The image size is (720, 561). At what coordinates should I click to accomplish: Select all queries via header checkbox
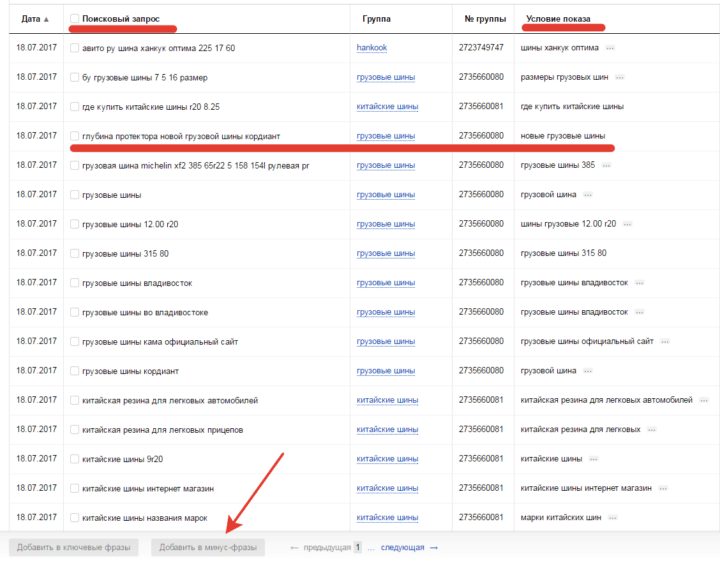(74, 18)
